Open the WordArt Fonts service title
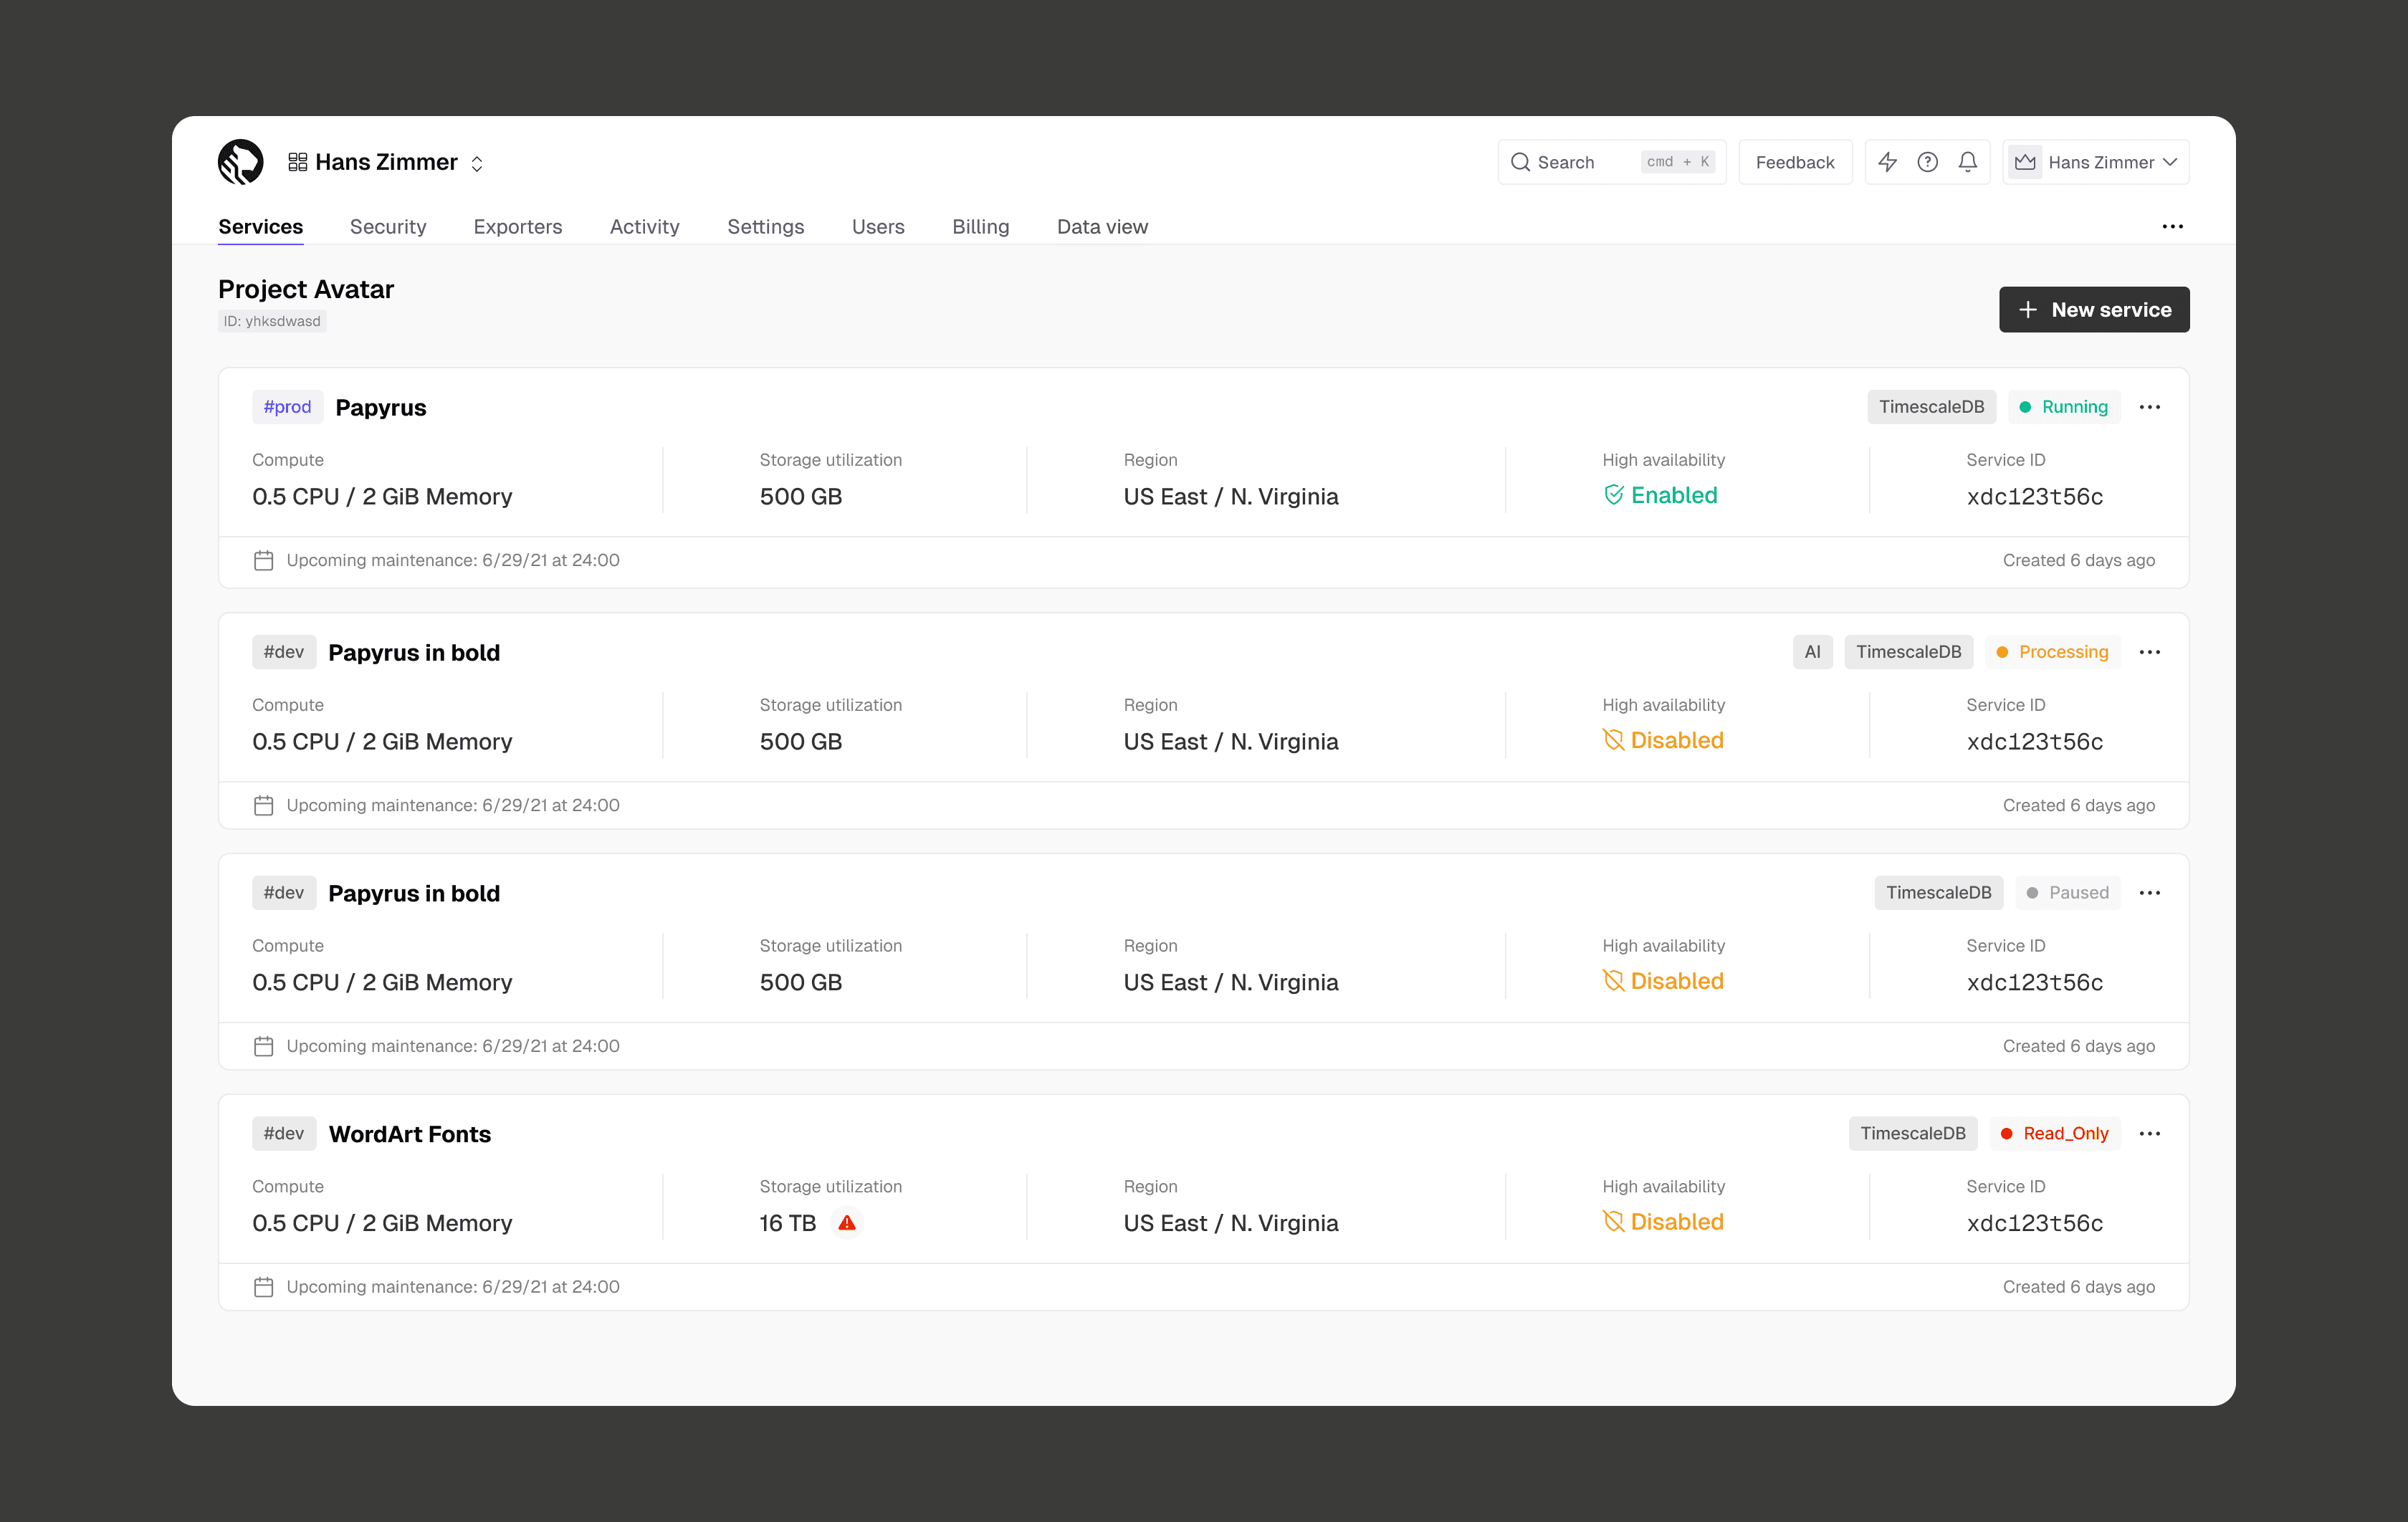2408x1522 pixels. coord(410,1134)
